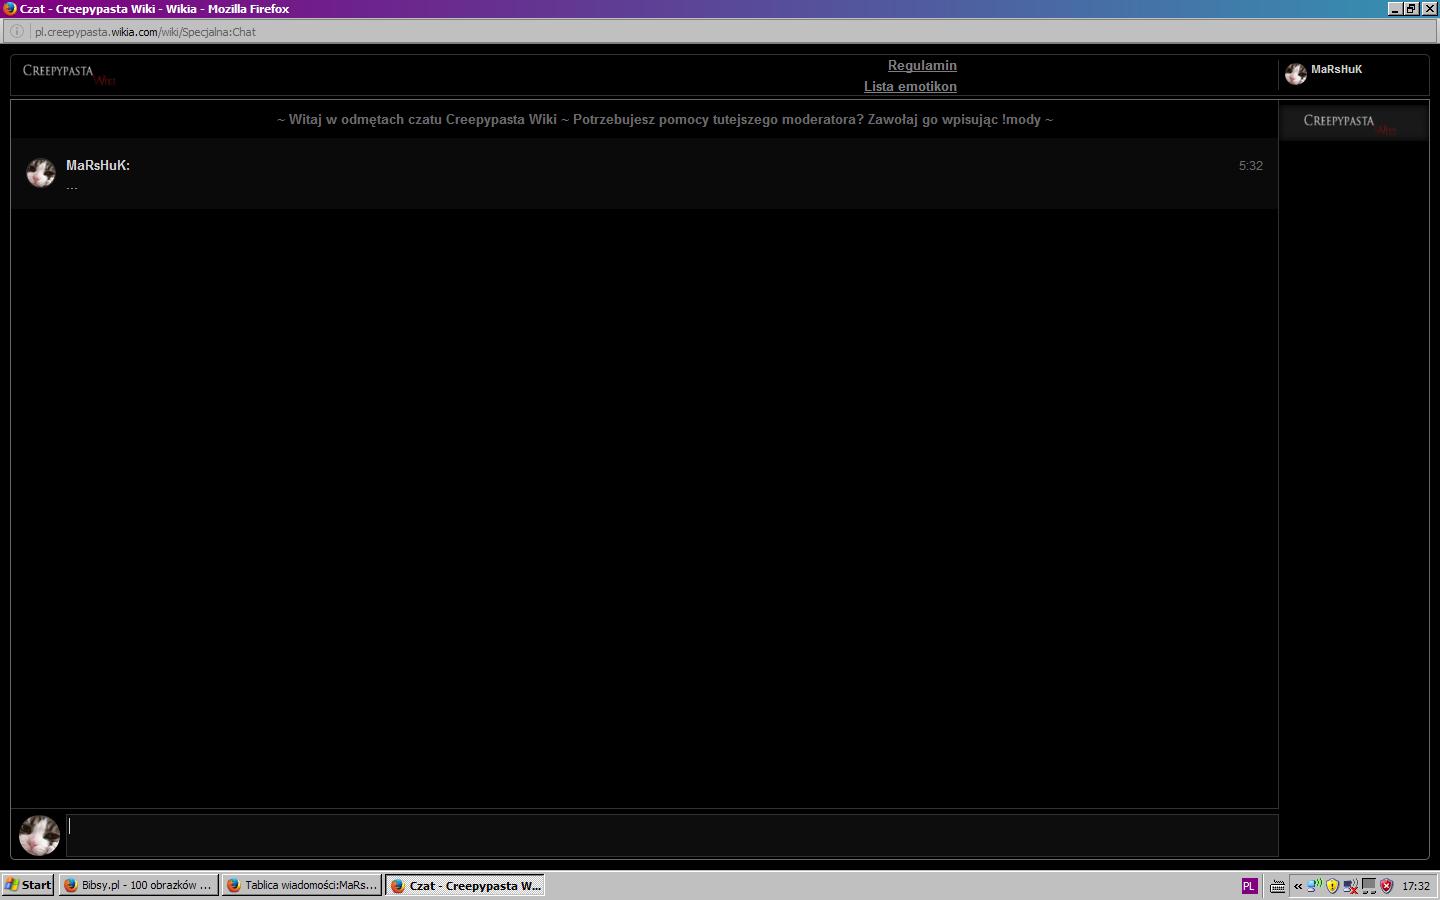Open the Regulamin link
This screenshot has height=900, width=1440.
(x=922, y=66)
